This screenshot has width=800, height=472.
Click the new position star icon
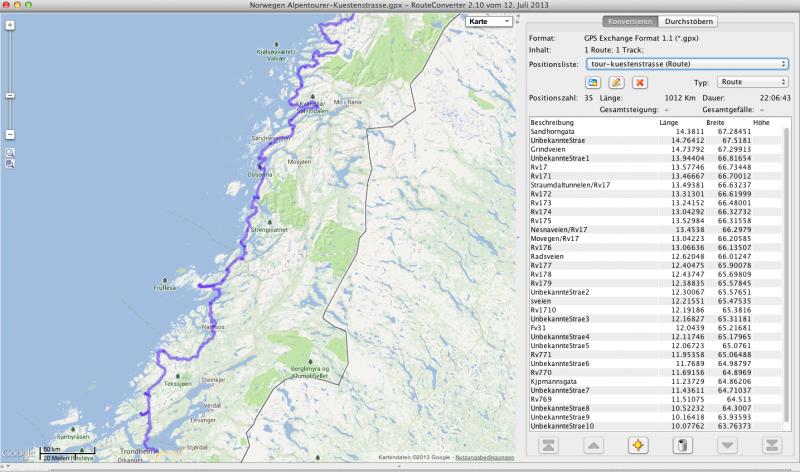636,445
